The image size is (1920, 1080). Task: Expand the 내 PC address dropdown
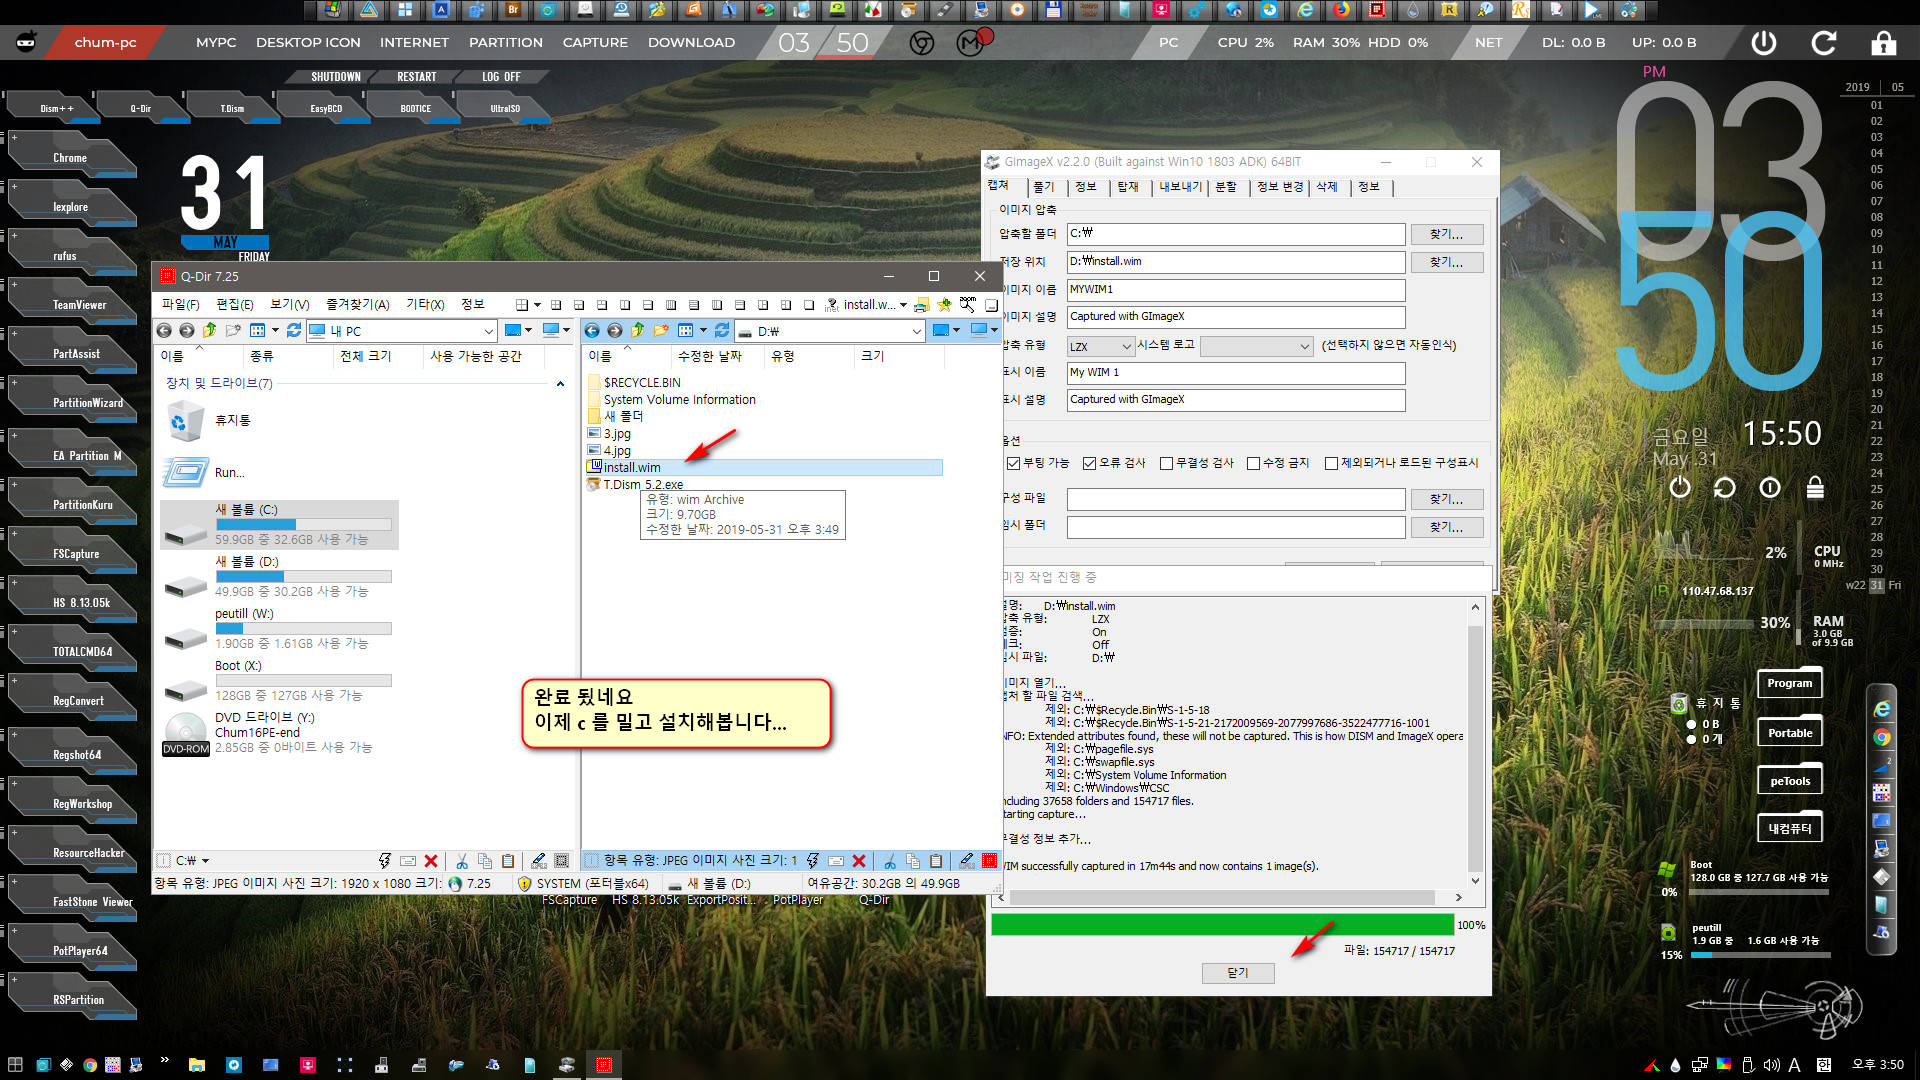click(488, 331)
